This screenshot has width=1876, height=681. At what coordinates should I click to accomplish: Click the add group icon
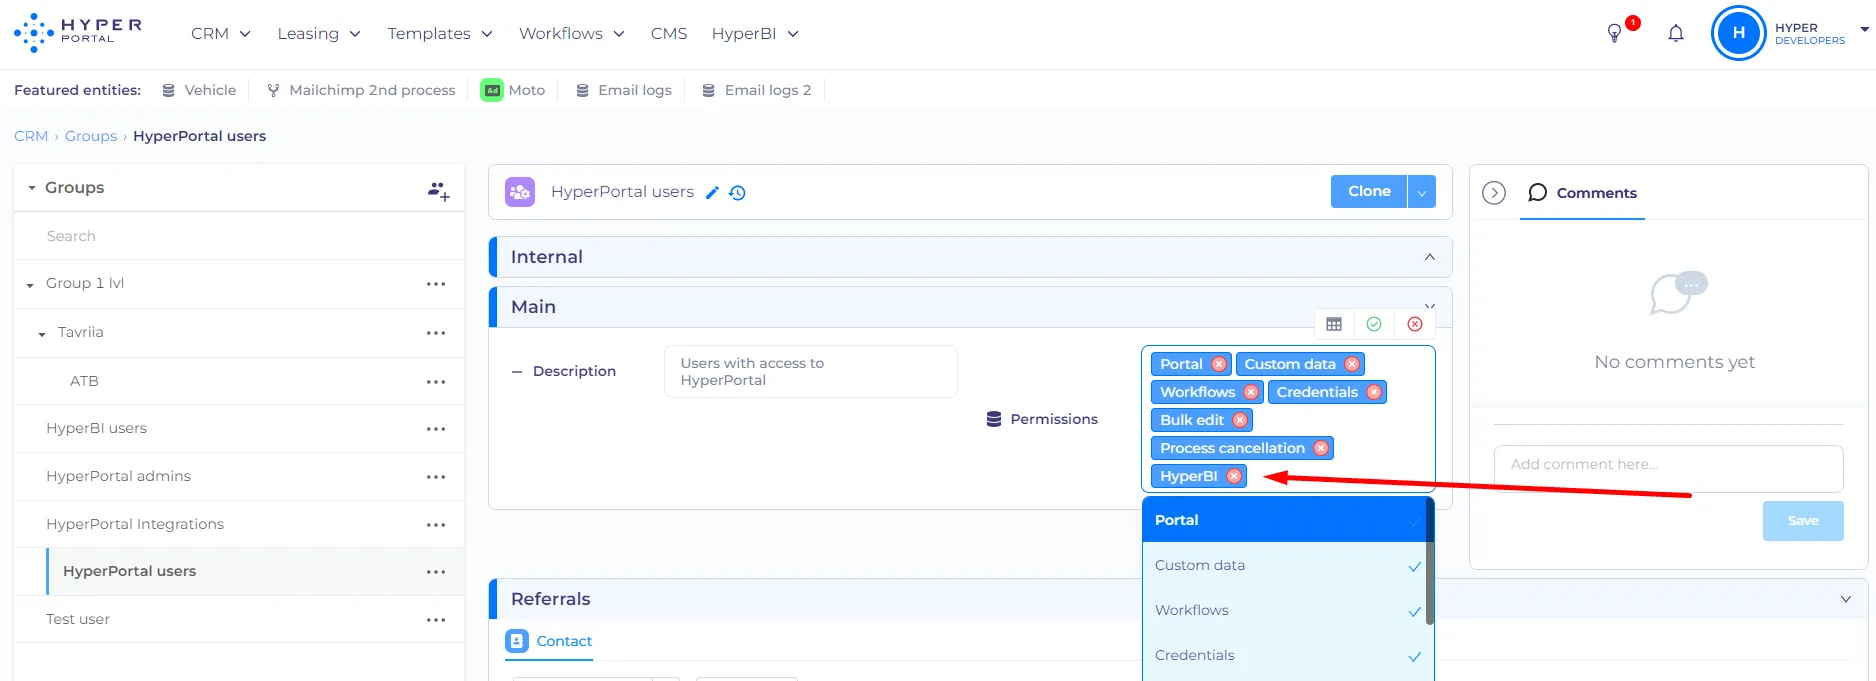(x=439, y=189)
